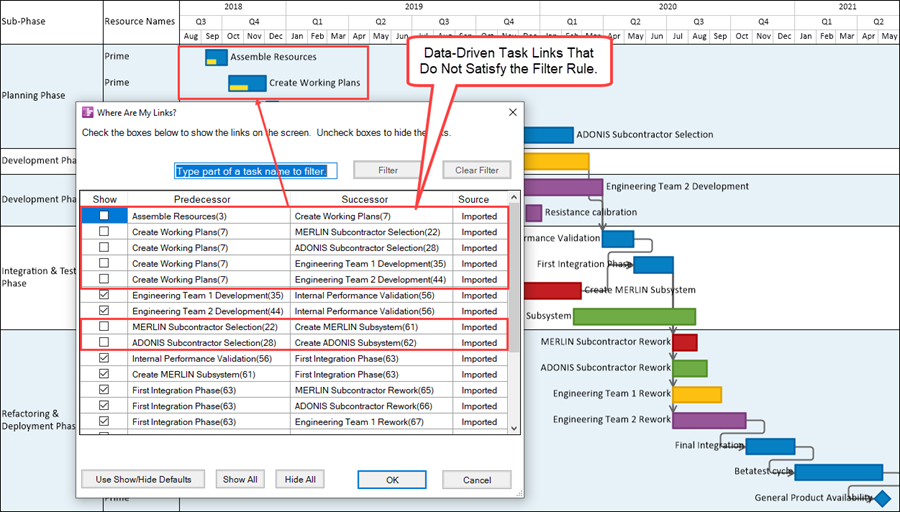Select the Engineering Team 1 Rework yellow bar
Screen dimensions: 900x512
(697, 394)
